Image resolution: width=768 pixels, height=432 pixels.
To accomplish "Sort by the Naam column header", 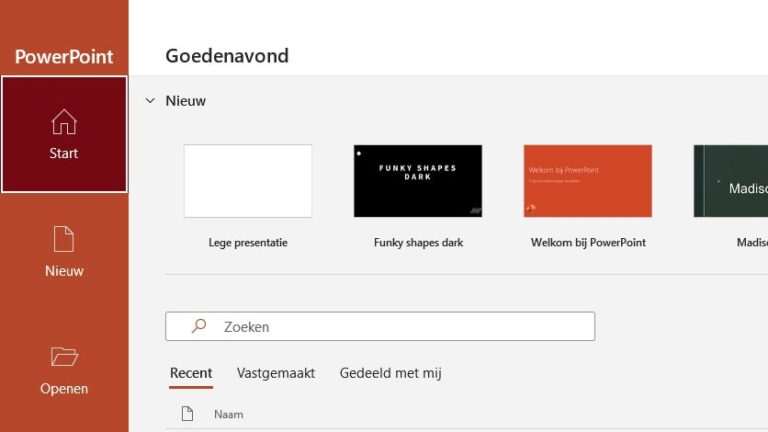I will click(x=229, y=414).
